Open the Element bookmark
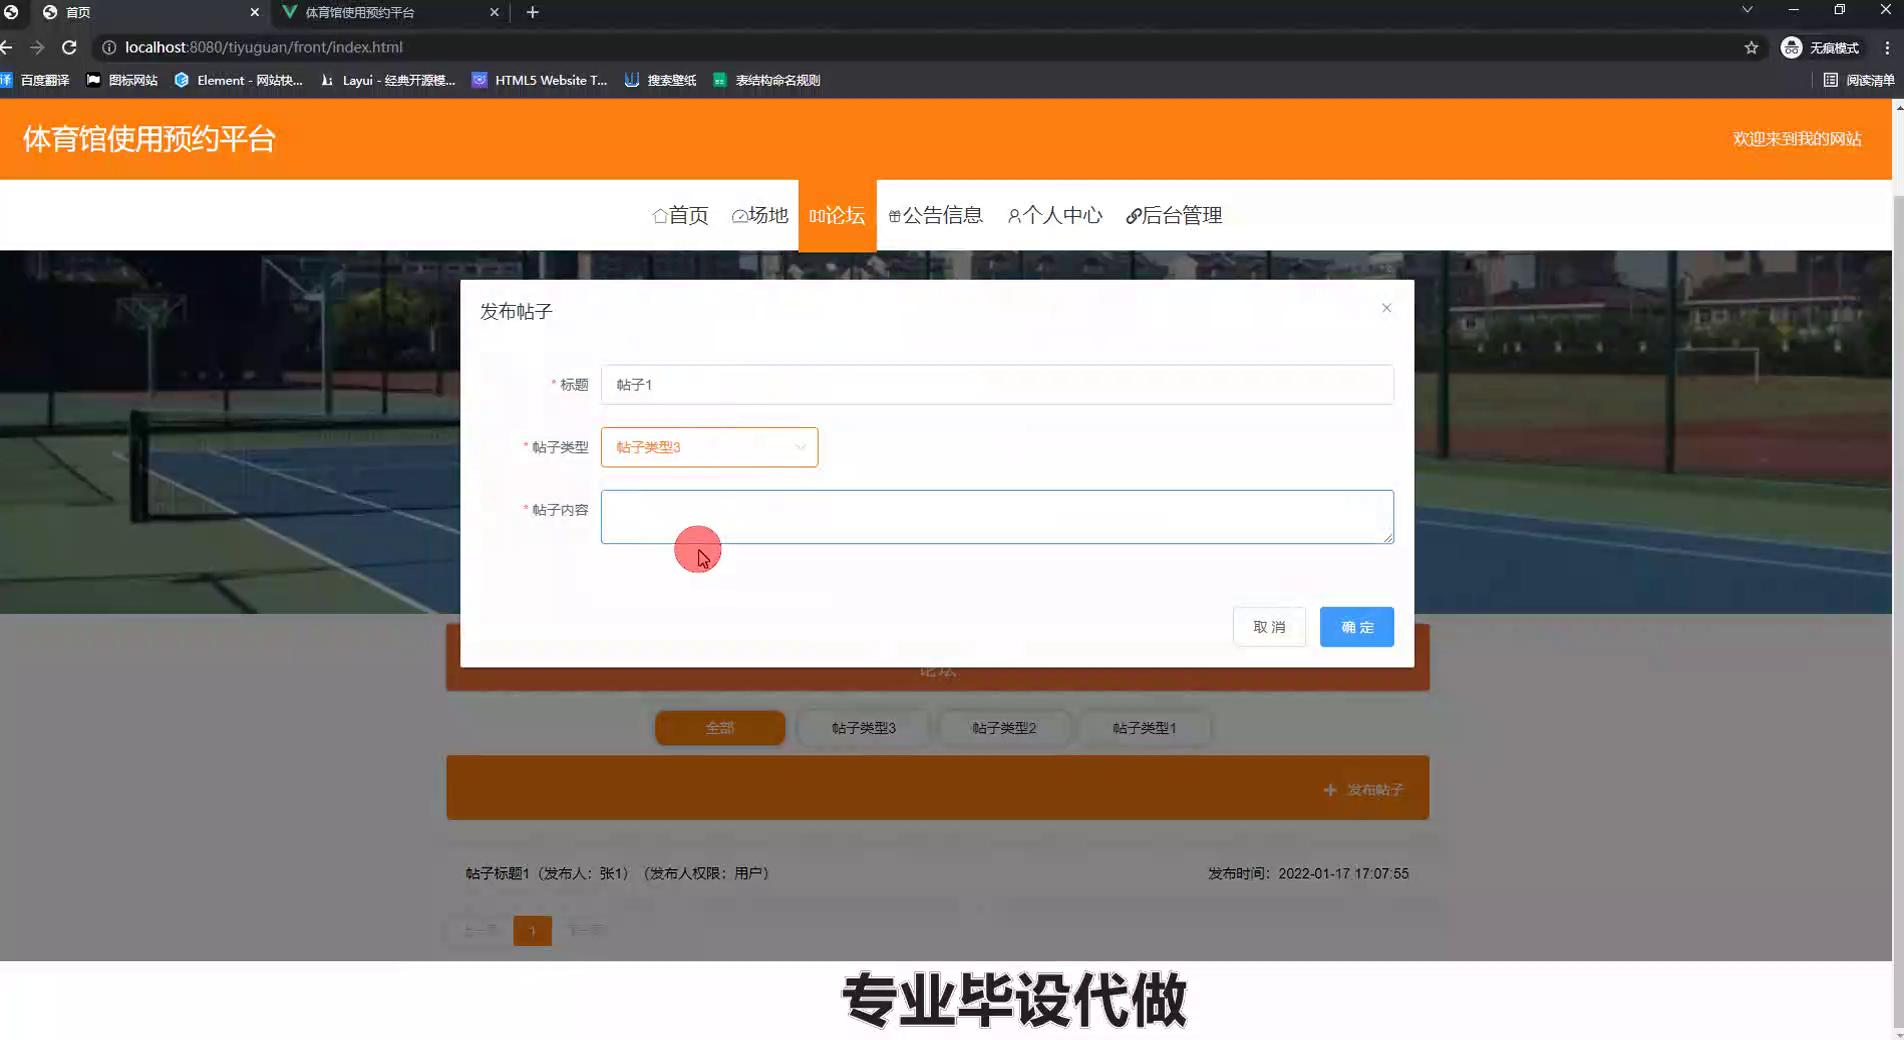The height and width of the screenshot is (1040, 1904). pyautogui.click(x=238, y=80)
